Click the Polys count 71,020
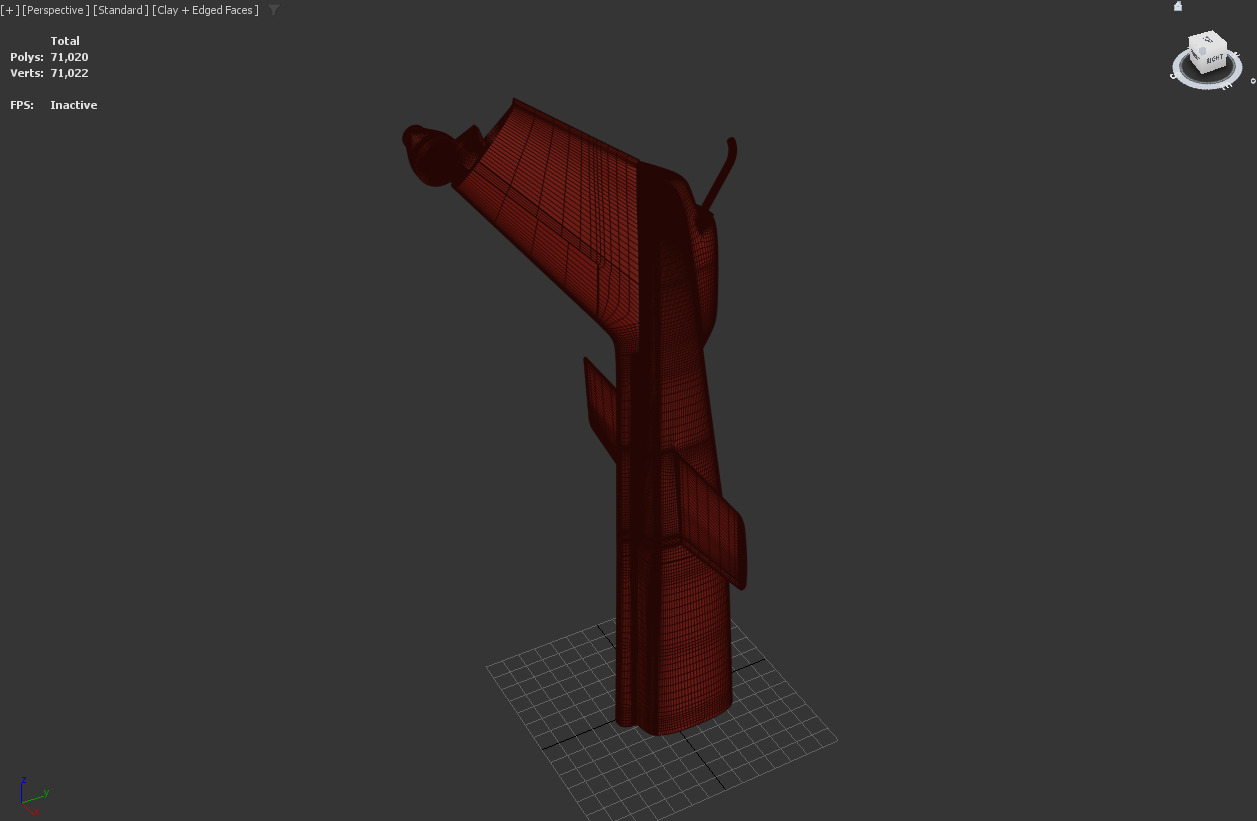Viewport: 1257px width, 821px height. tap(70, 57)
